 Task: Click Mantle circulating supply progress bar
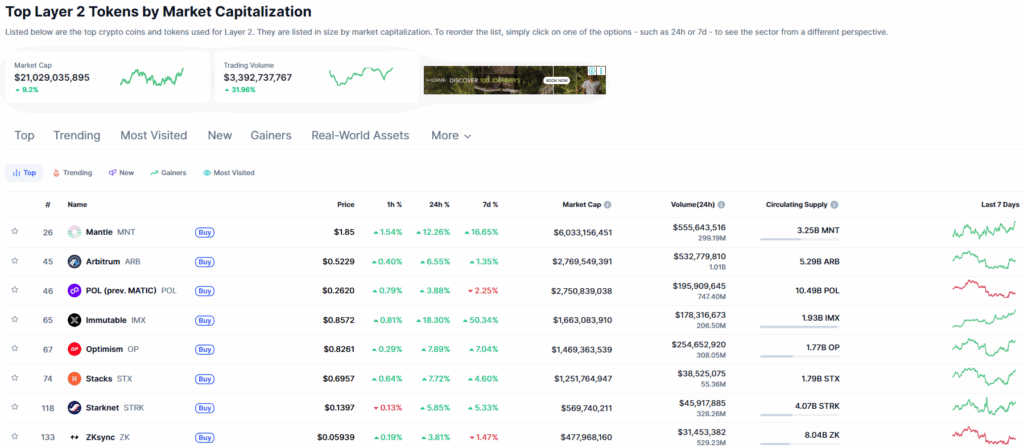[x=799, y=239]
